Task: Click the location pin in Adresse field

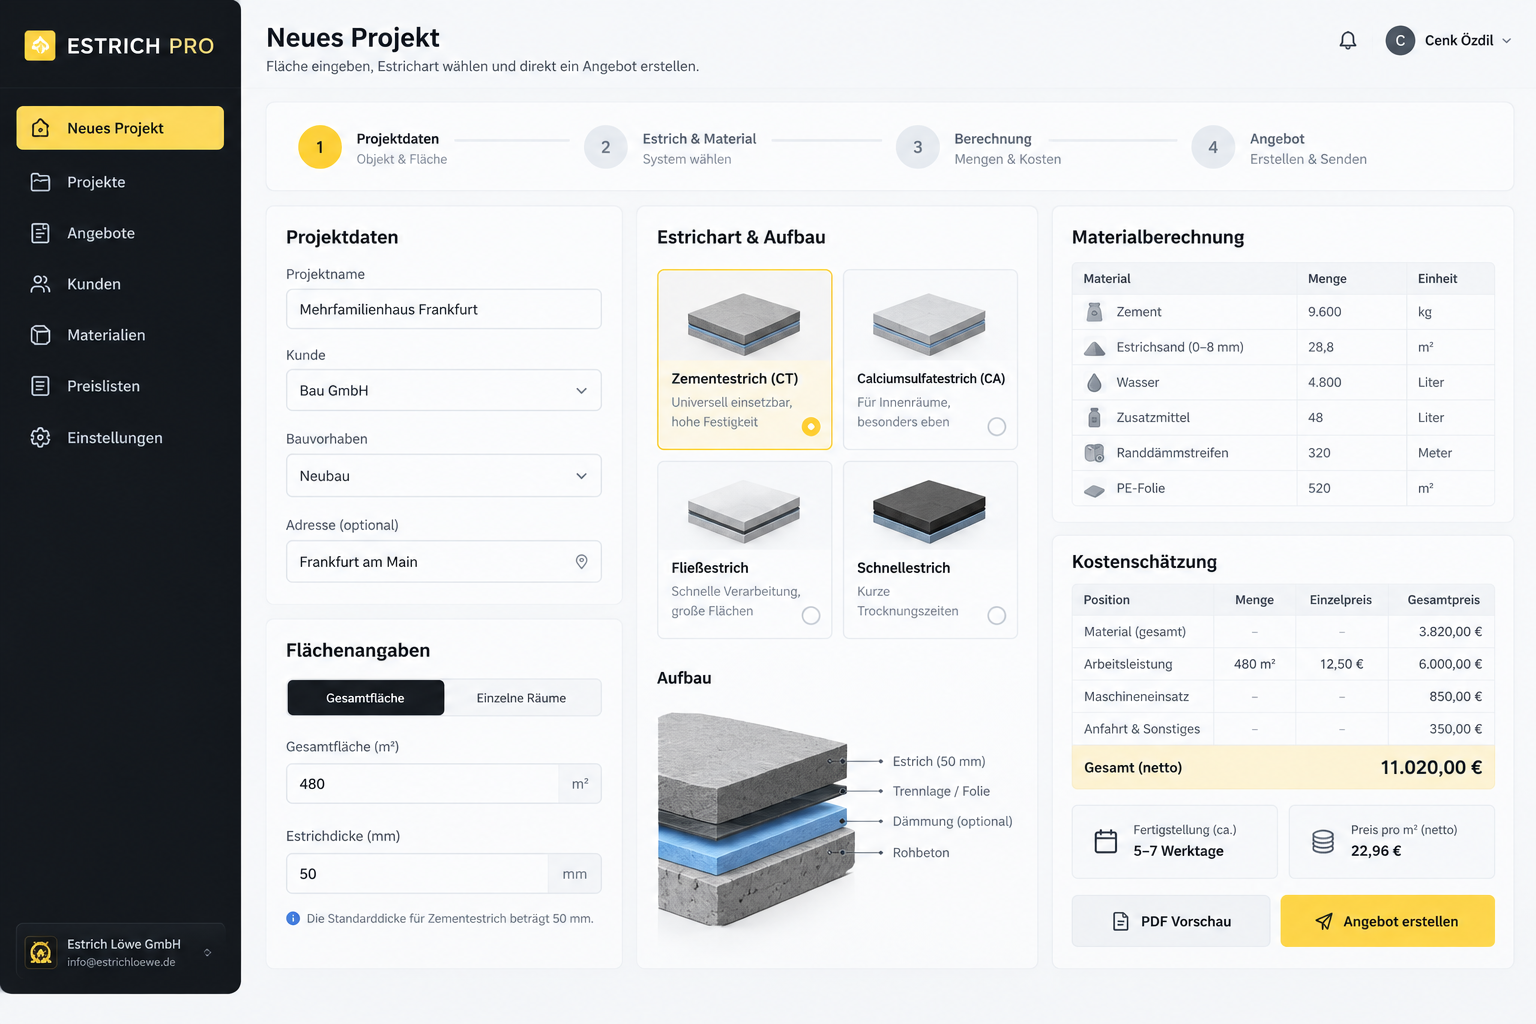Action: click(581, 562)
